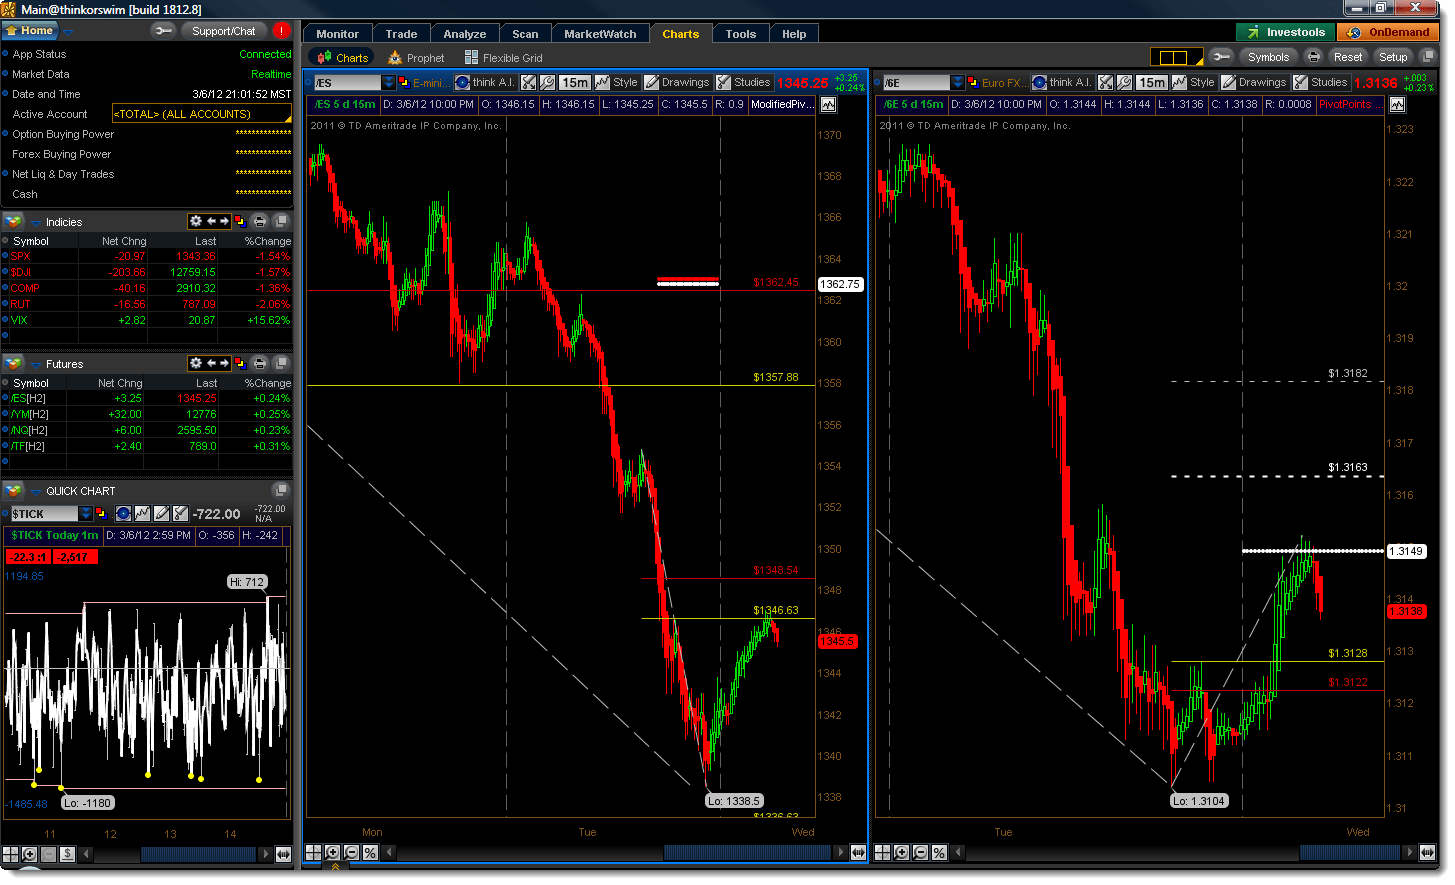
Task: Click the 15m timeframe button in /ES chart
Action: click(x=575, y=82)
